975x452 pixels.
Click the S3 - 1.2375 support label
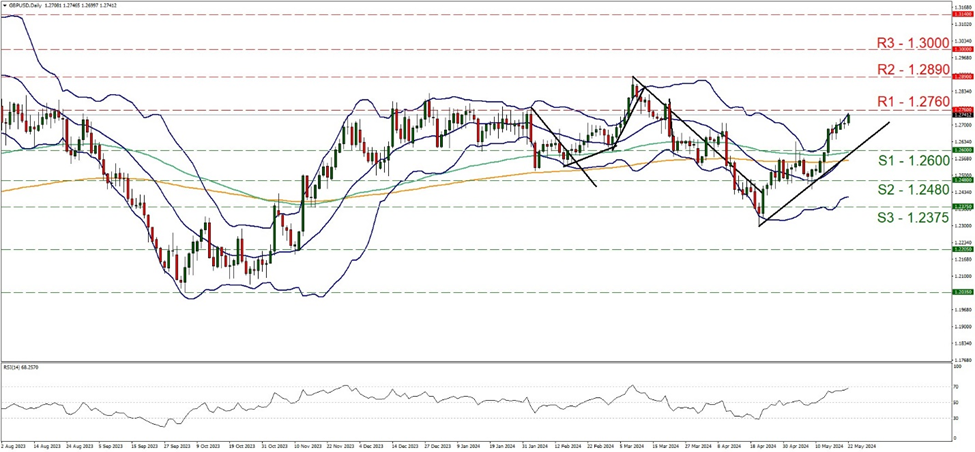(913, 218)
